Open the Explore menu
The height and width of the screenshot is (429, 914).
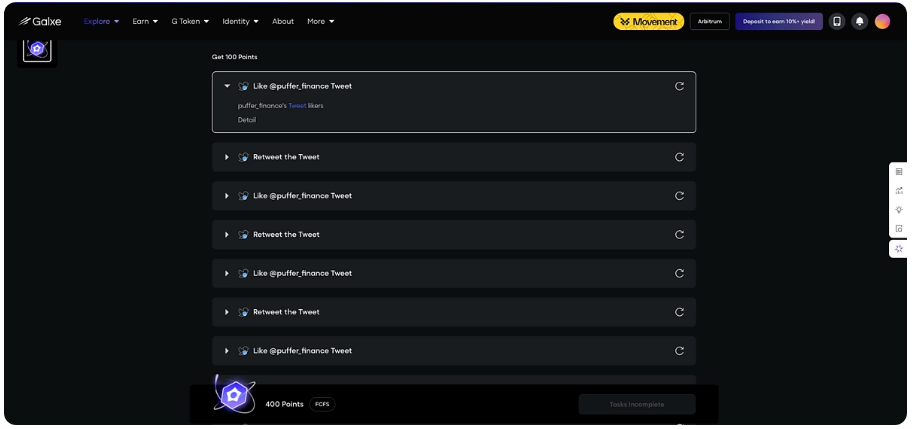(101, 22)
